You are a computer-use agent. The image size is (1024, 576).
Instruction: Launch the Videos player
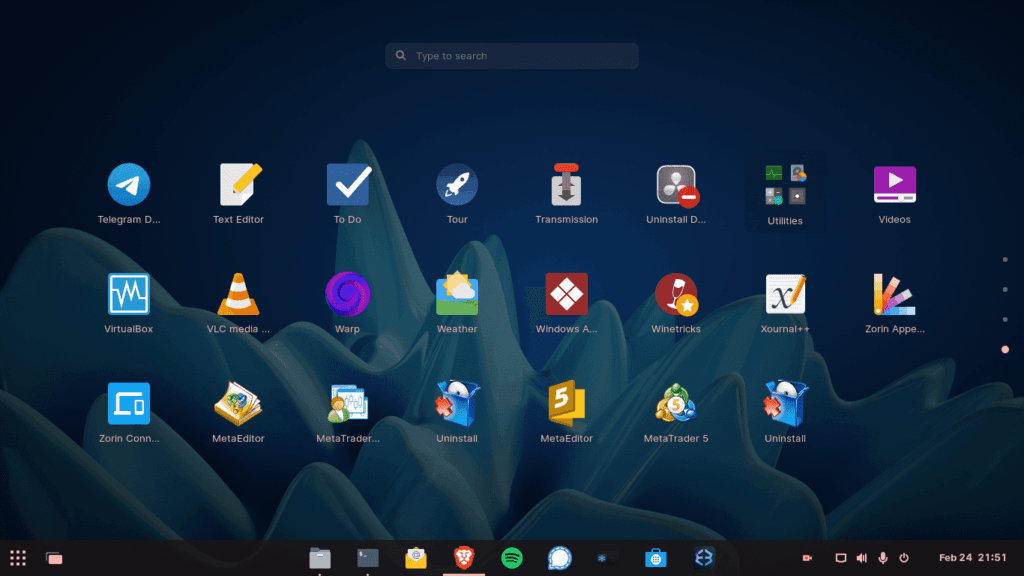[895, 185]
